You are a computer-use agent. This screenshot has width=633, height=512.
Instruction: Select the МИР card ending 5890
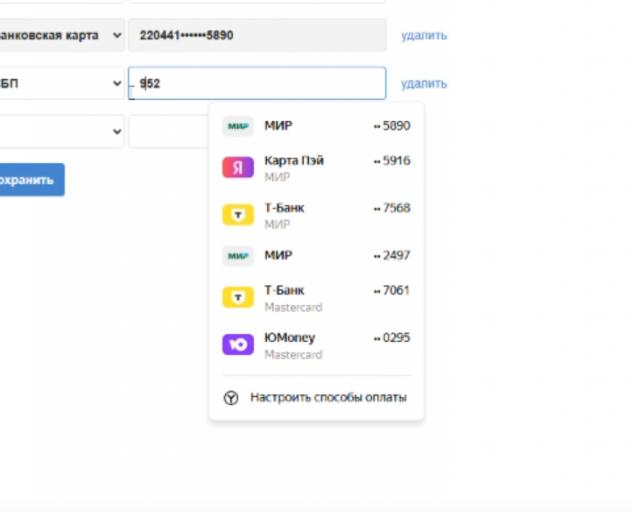pos(316,126)
